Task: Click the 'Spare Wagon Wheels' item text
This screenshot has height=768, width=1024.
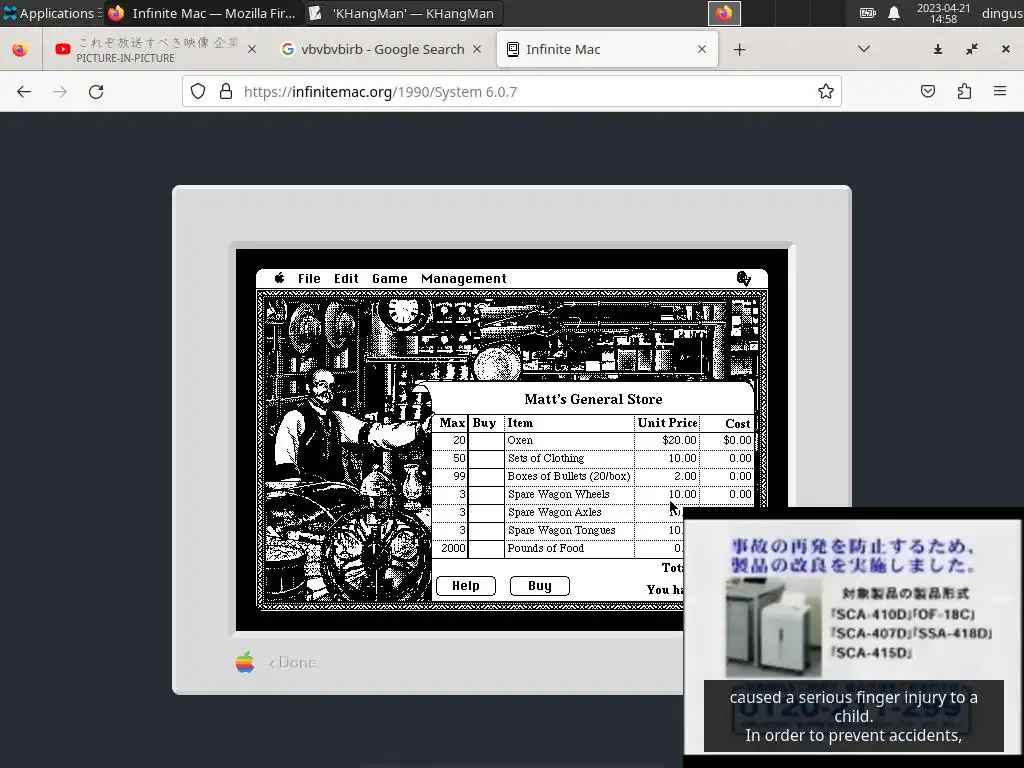Action: coord(558,494)
